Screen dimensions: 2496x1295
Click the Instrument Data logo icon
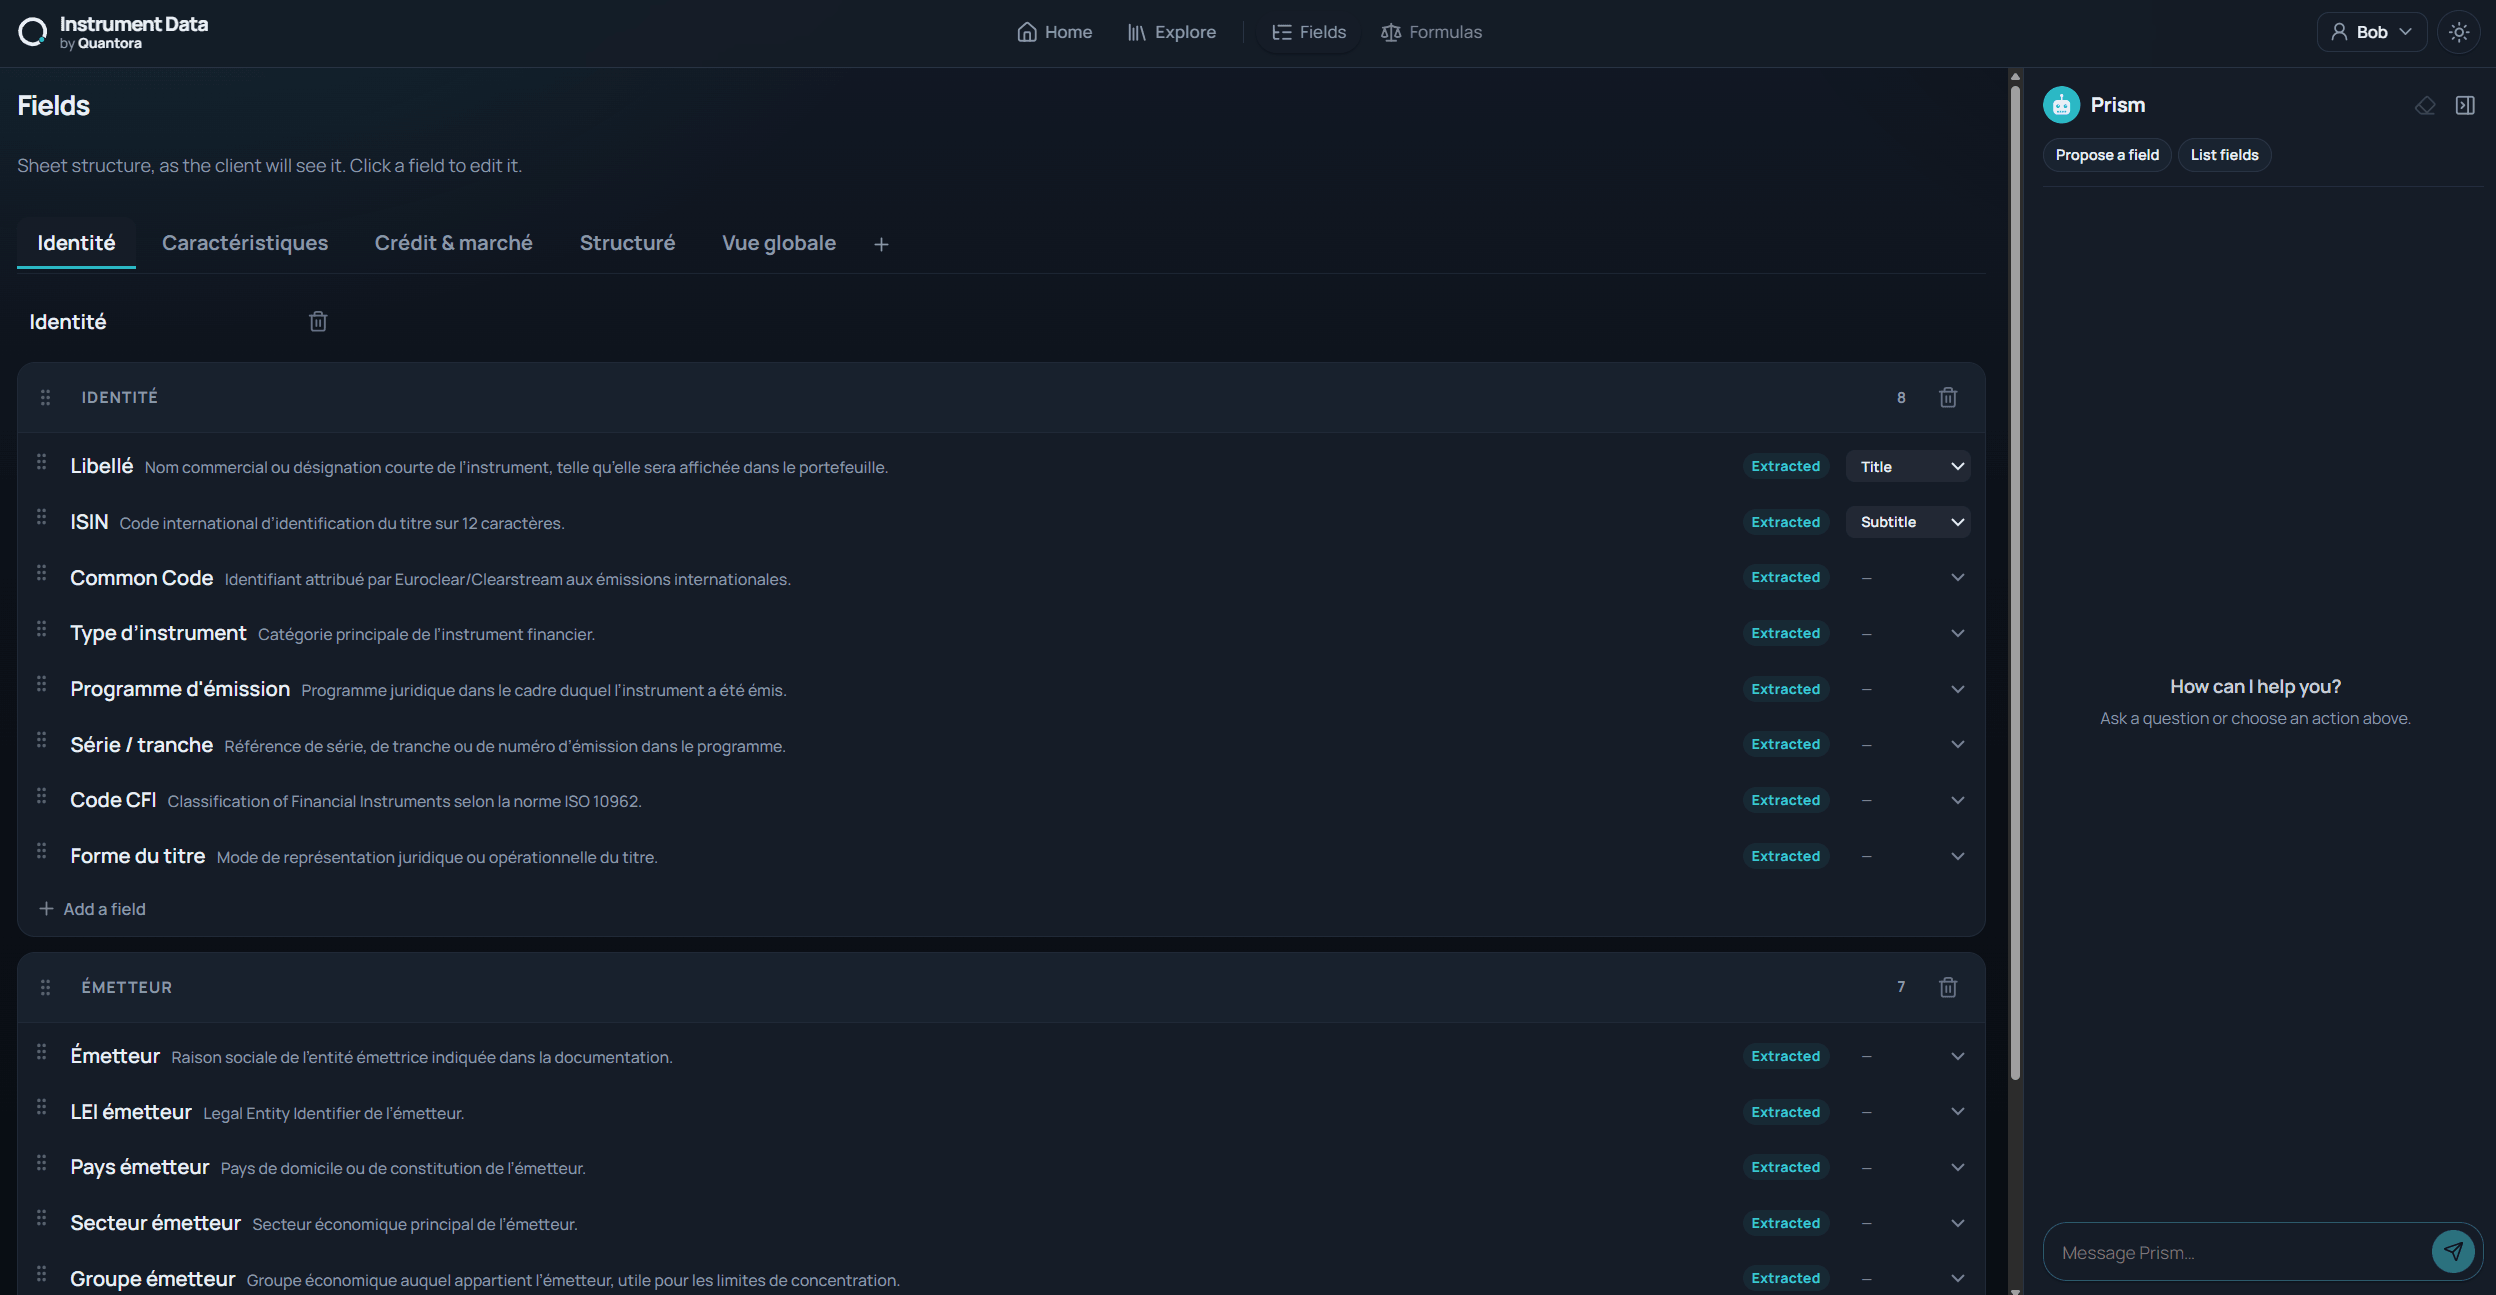32,32
